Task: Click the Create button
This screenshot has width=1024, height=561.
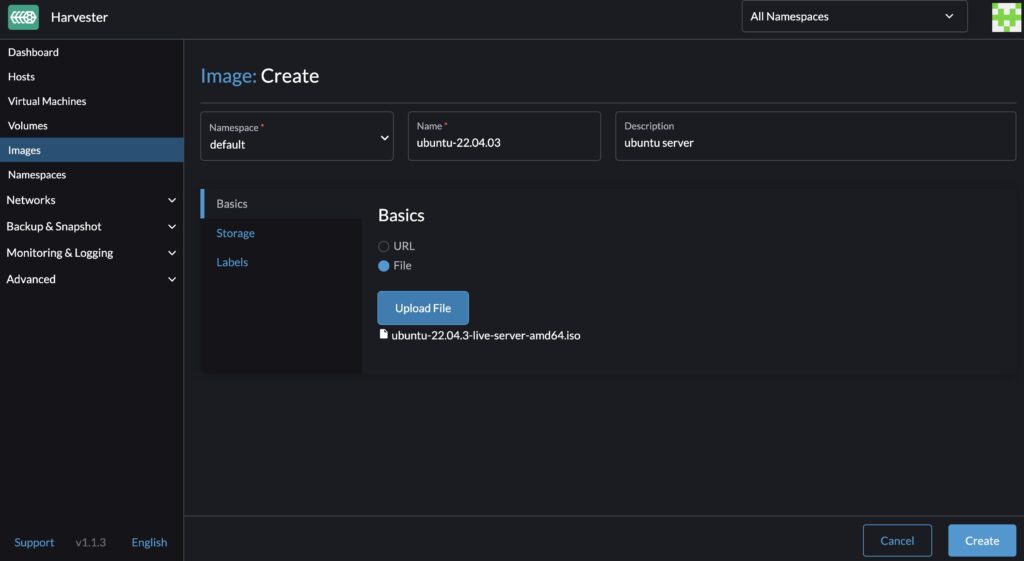Action: click(x=981, y=541)
